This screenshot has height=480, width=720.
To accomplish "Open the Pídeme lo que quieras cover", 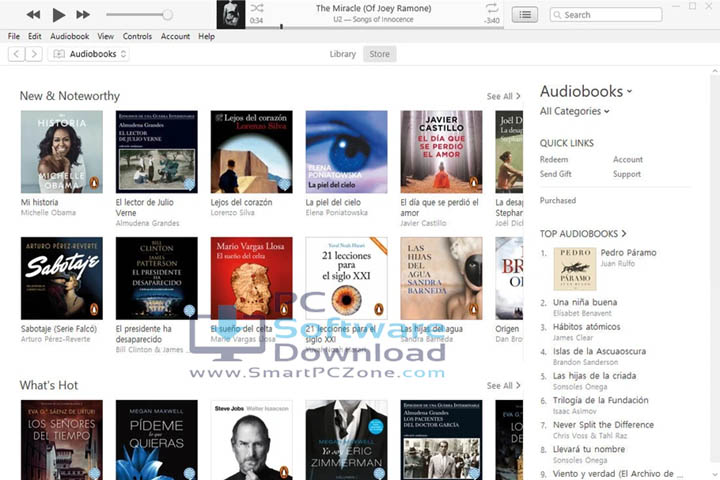I will (x=157, y=440).
